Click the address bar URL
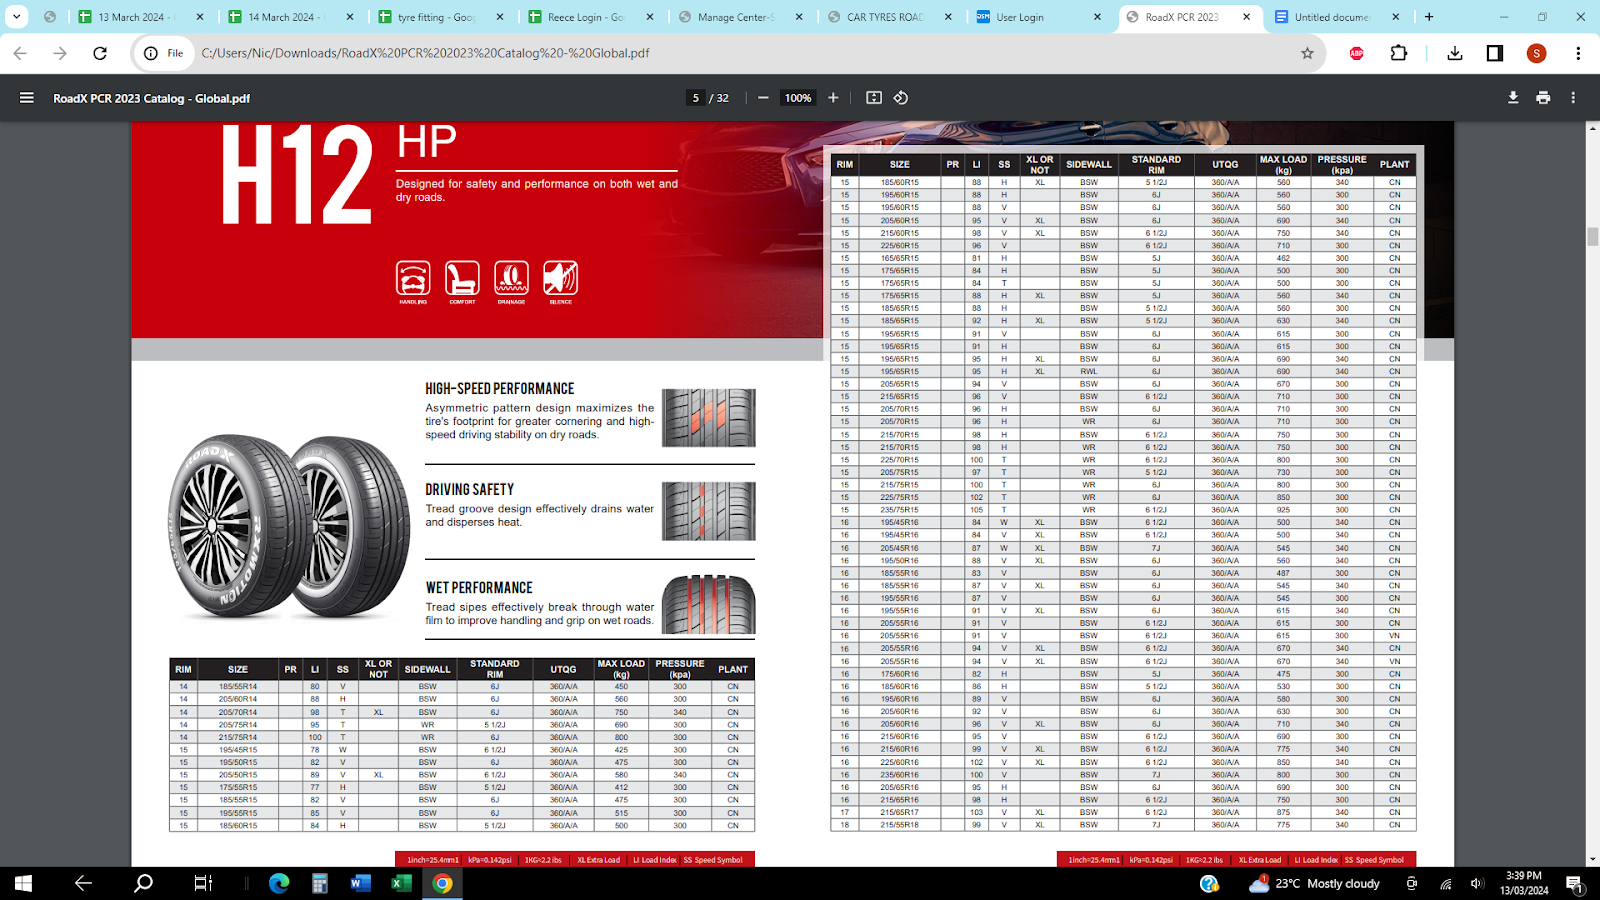Image resolution: width=1600 pixels, height=900 pixels. (426, 53)
